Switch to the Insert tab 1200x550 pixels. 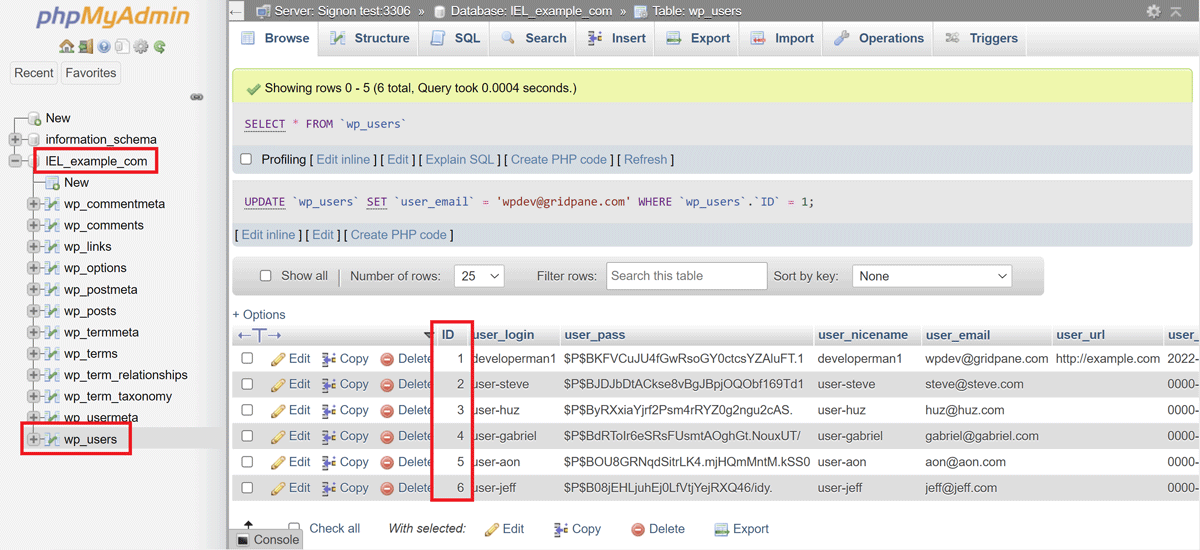pyautogui.click(x=617, y=38)
